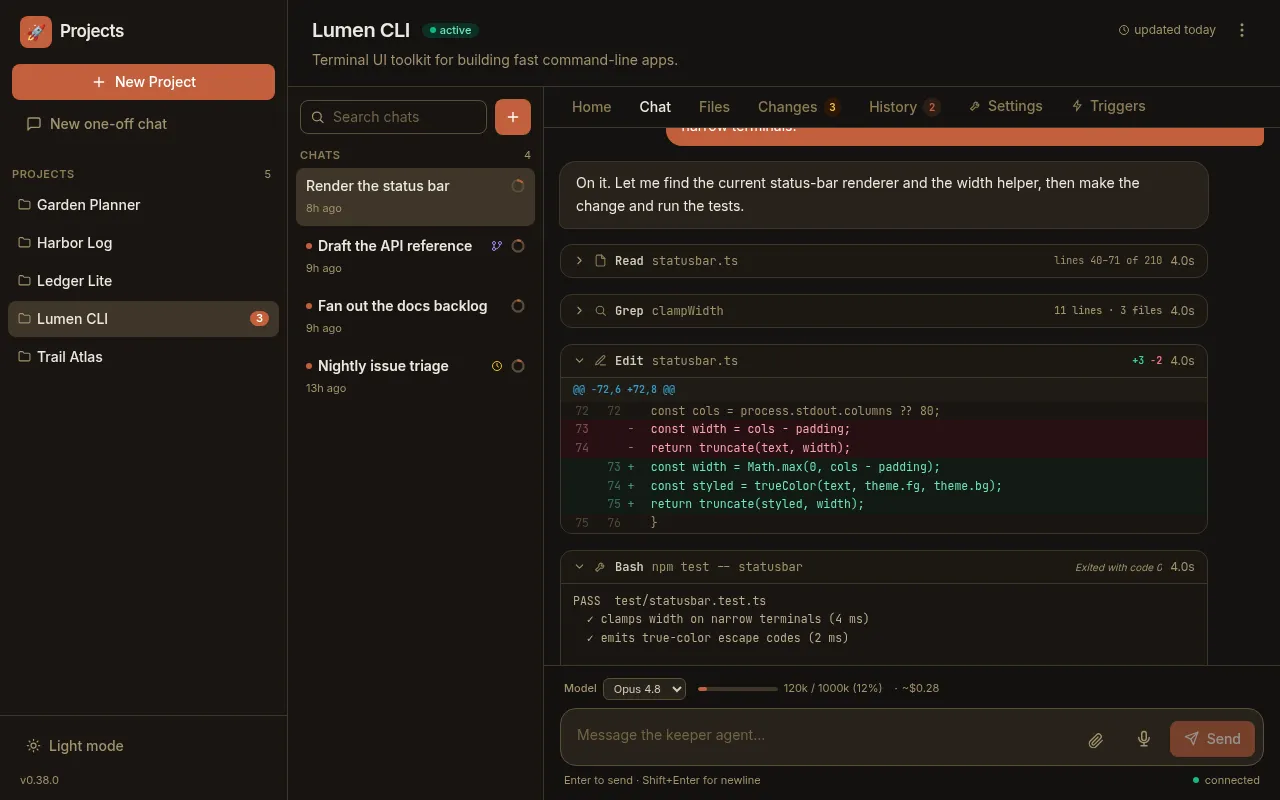Select the Lumen CLI project
The image size is (1280, 800).
click(143, 319)
